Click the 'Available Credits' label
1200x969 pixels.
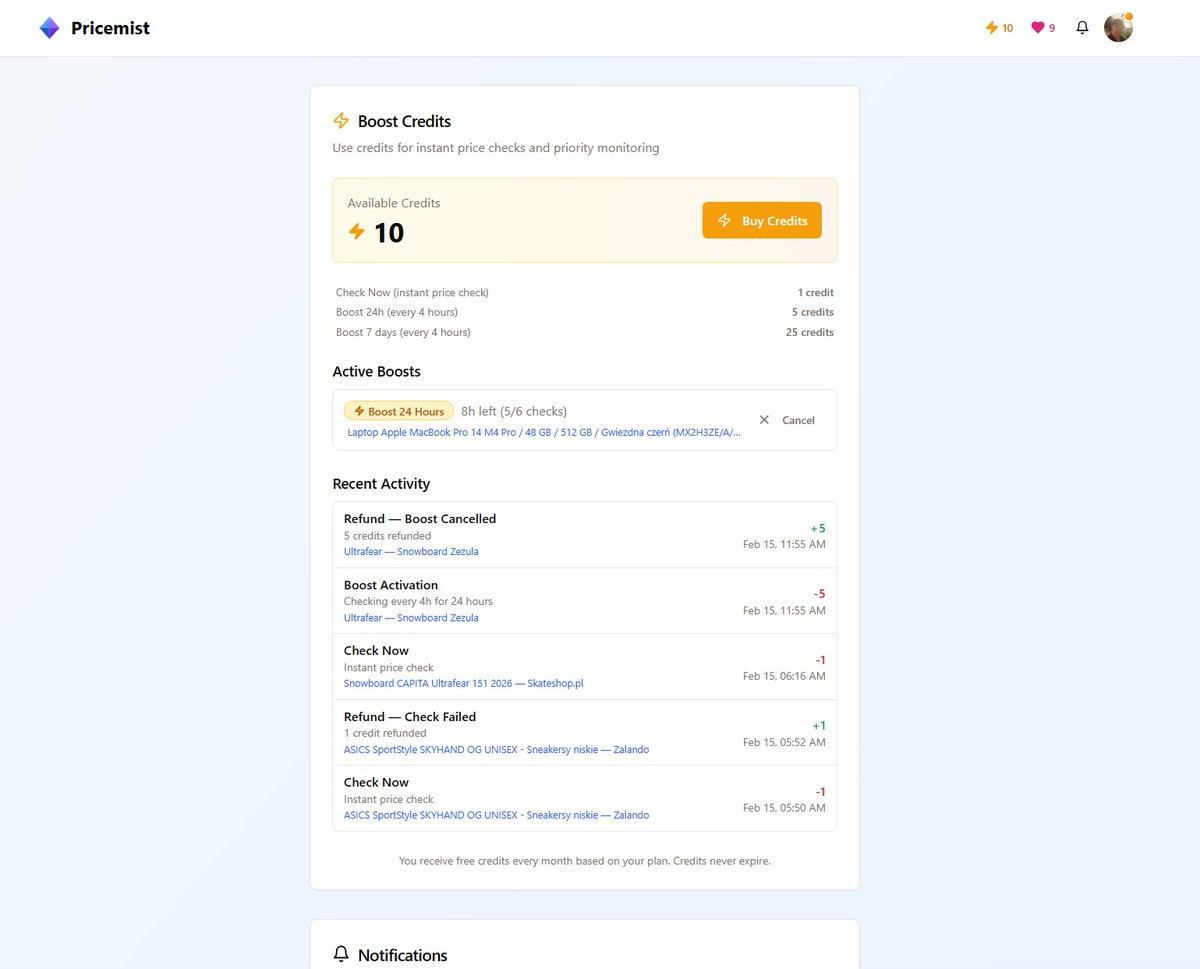tap(394, 203)
